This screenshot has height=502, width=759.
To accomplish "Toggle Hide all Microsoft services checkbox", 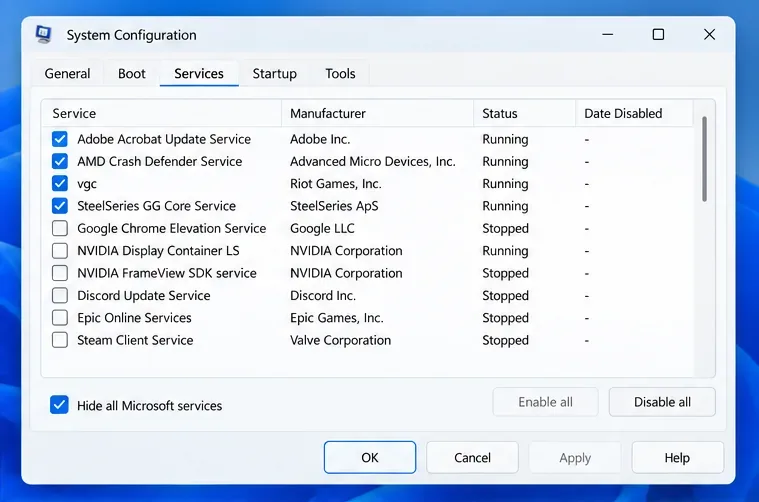I will [59, 405].
